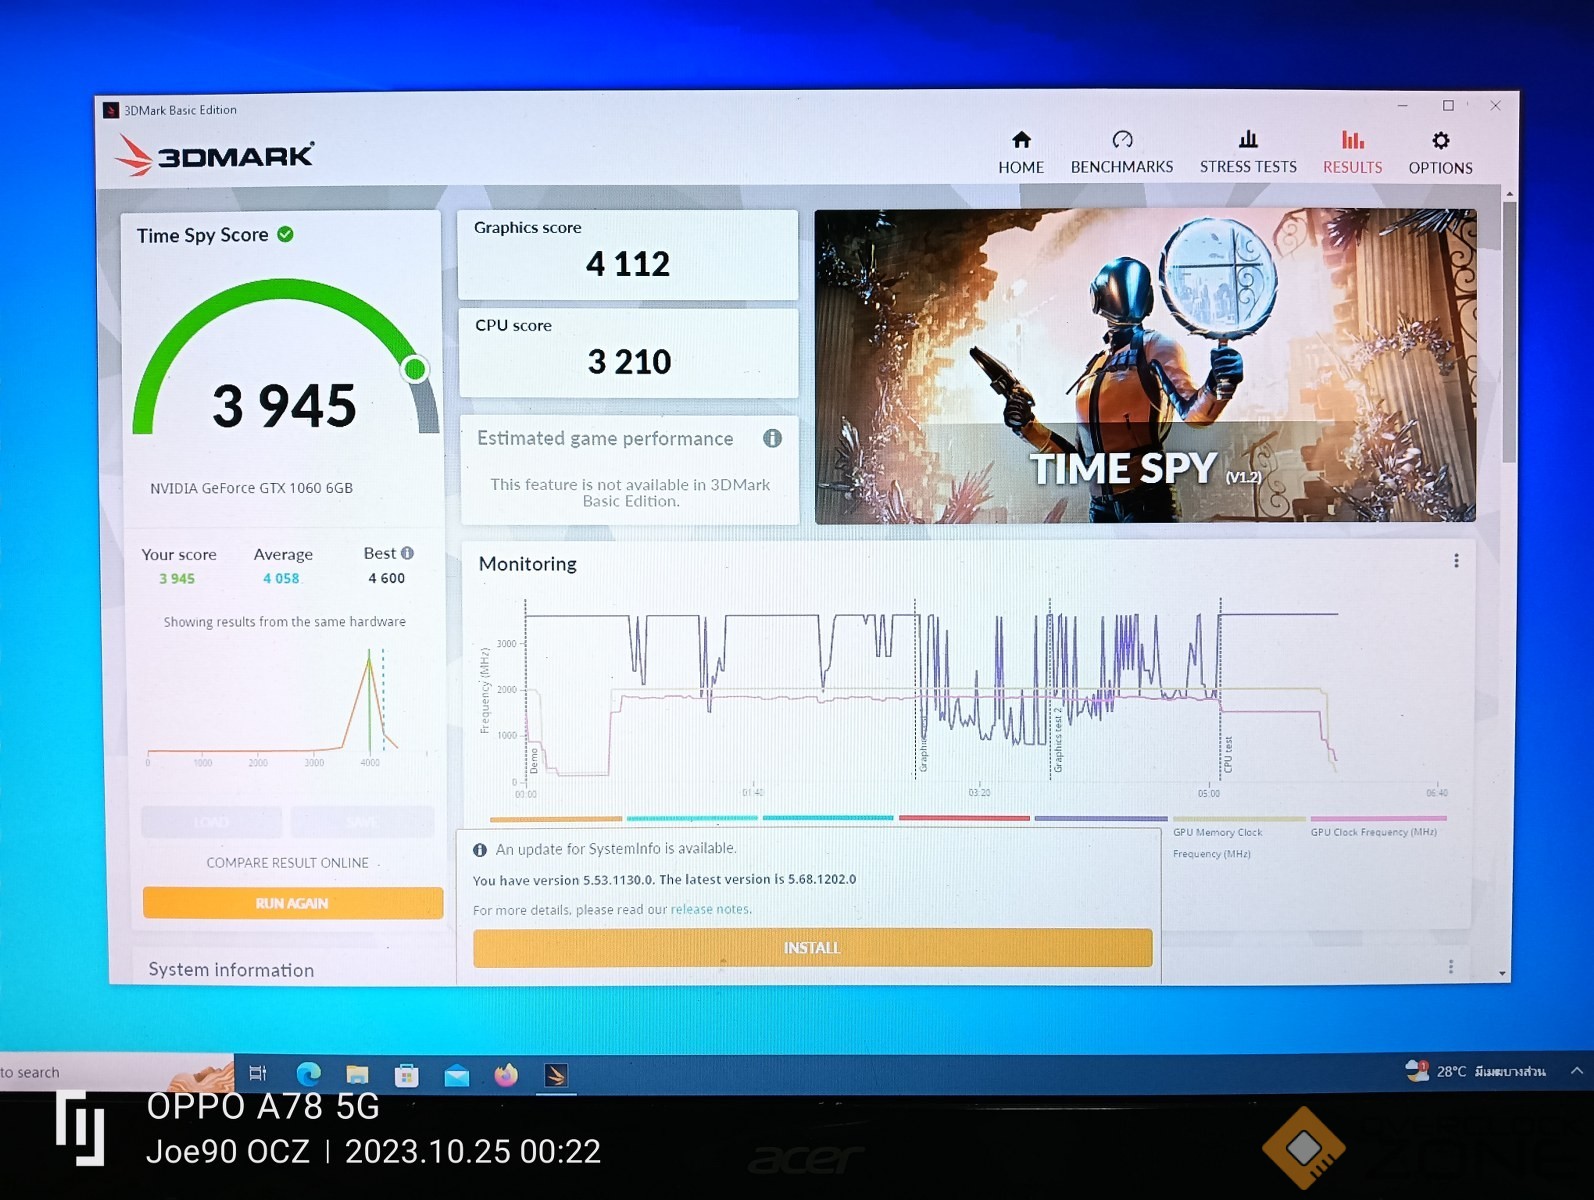The width and height of the screenshot is (1594, 1200).
Task: Click the red legend color bar under the graph
Action: pyautogui.click(x=964, y=818)
